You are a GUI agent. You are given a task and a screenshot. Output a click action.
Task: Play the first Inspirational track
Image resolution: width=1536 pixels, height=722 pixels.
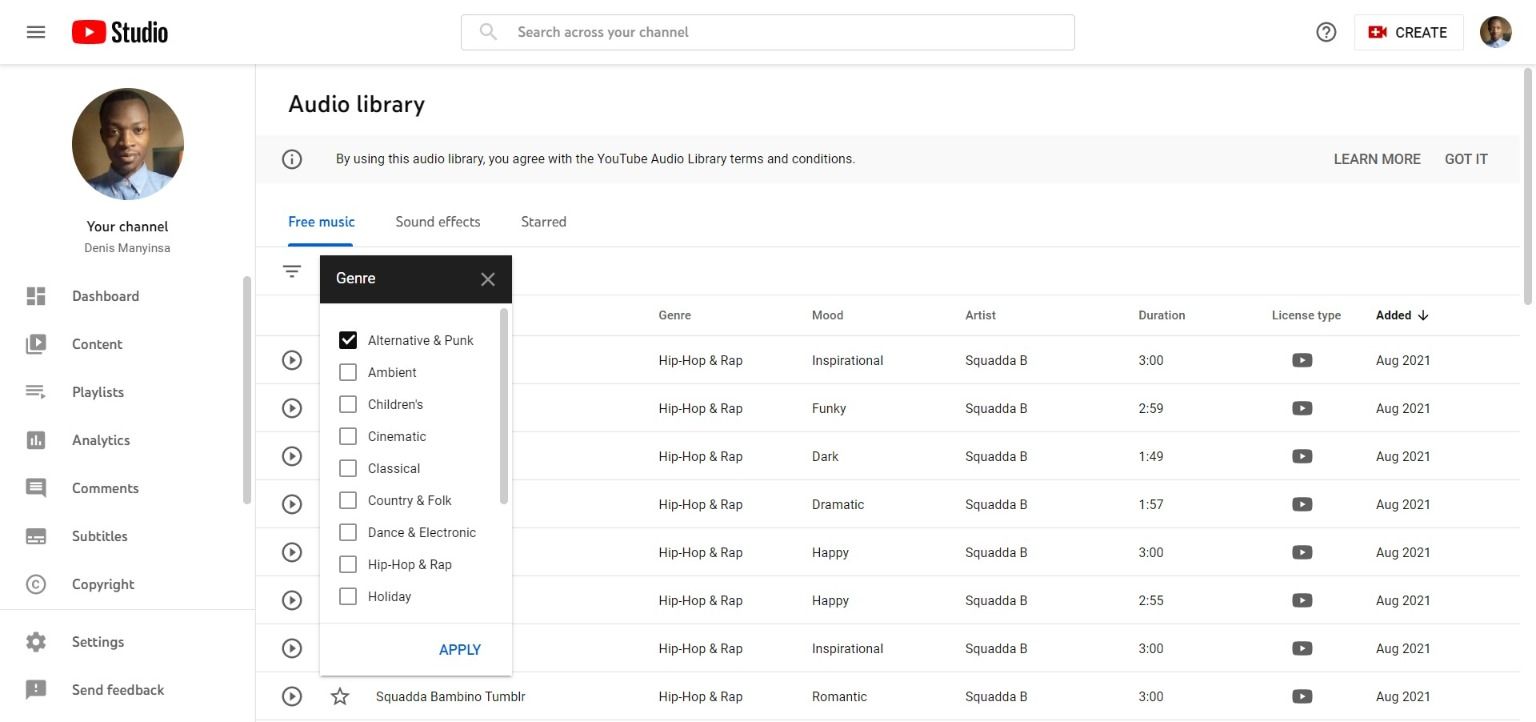292,360
